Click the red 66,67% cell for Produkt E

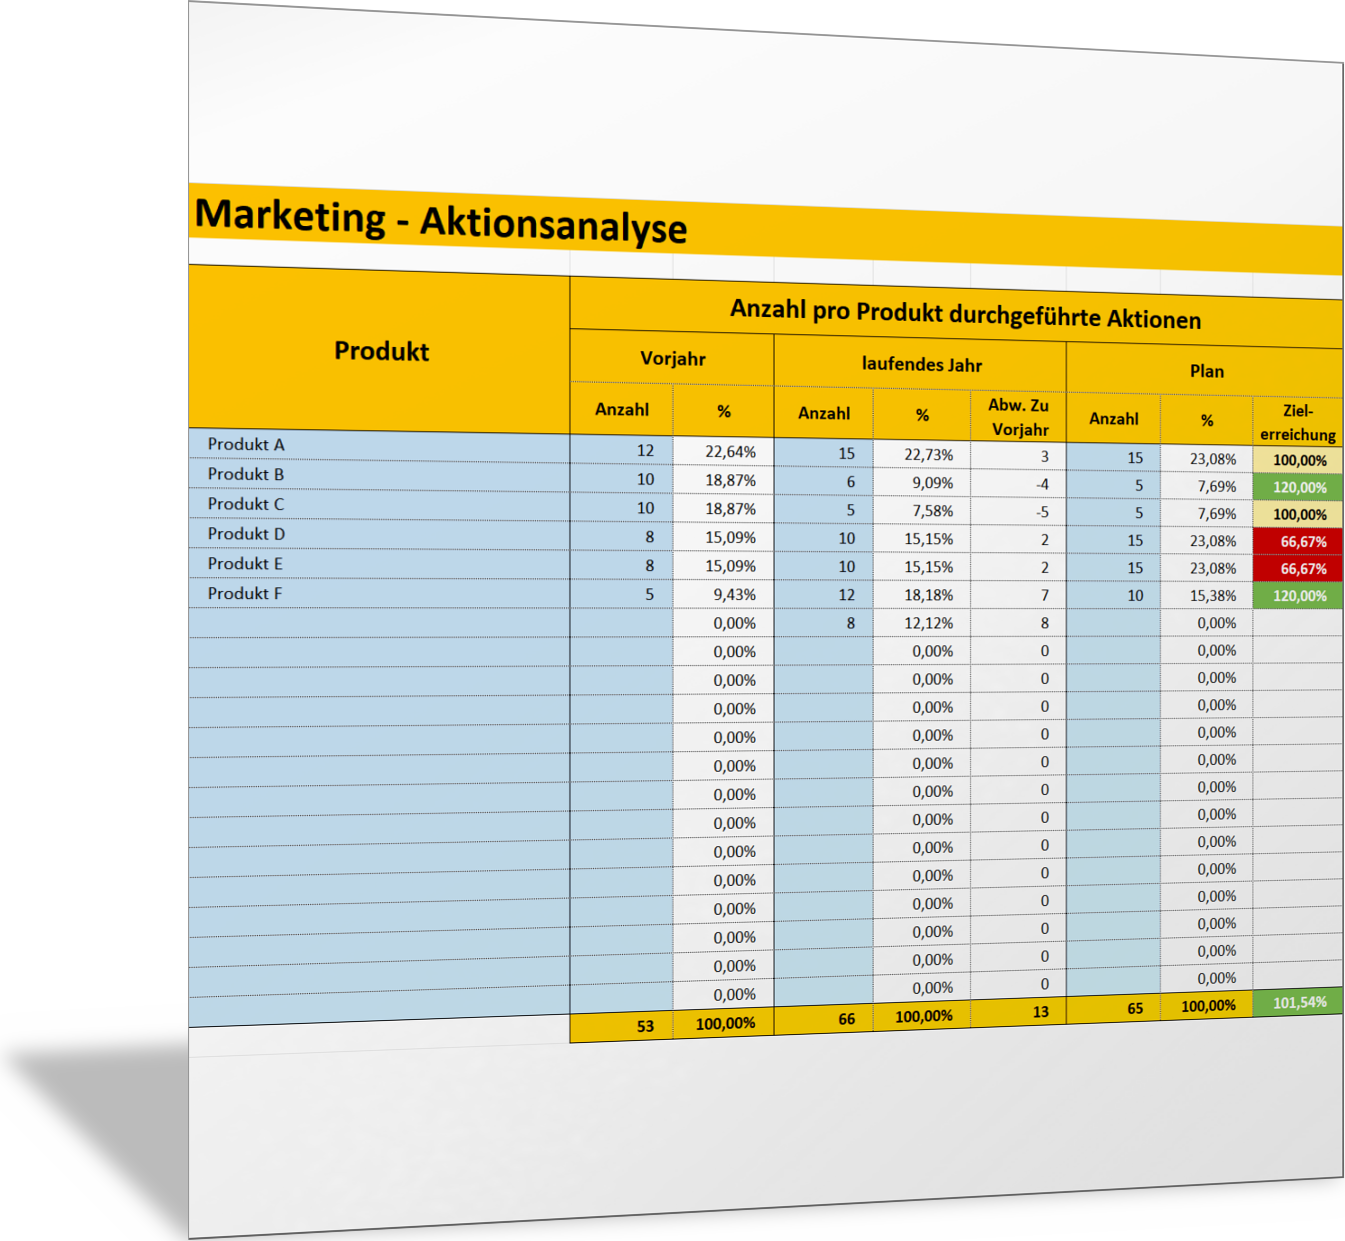1298,569
